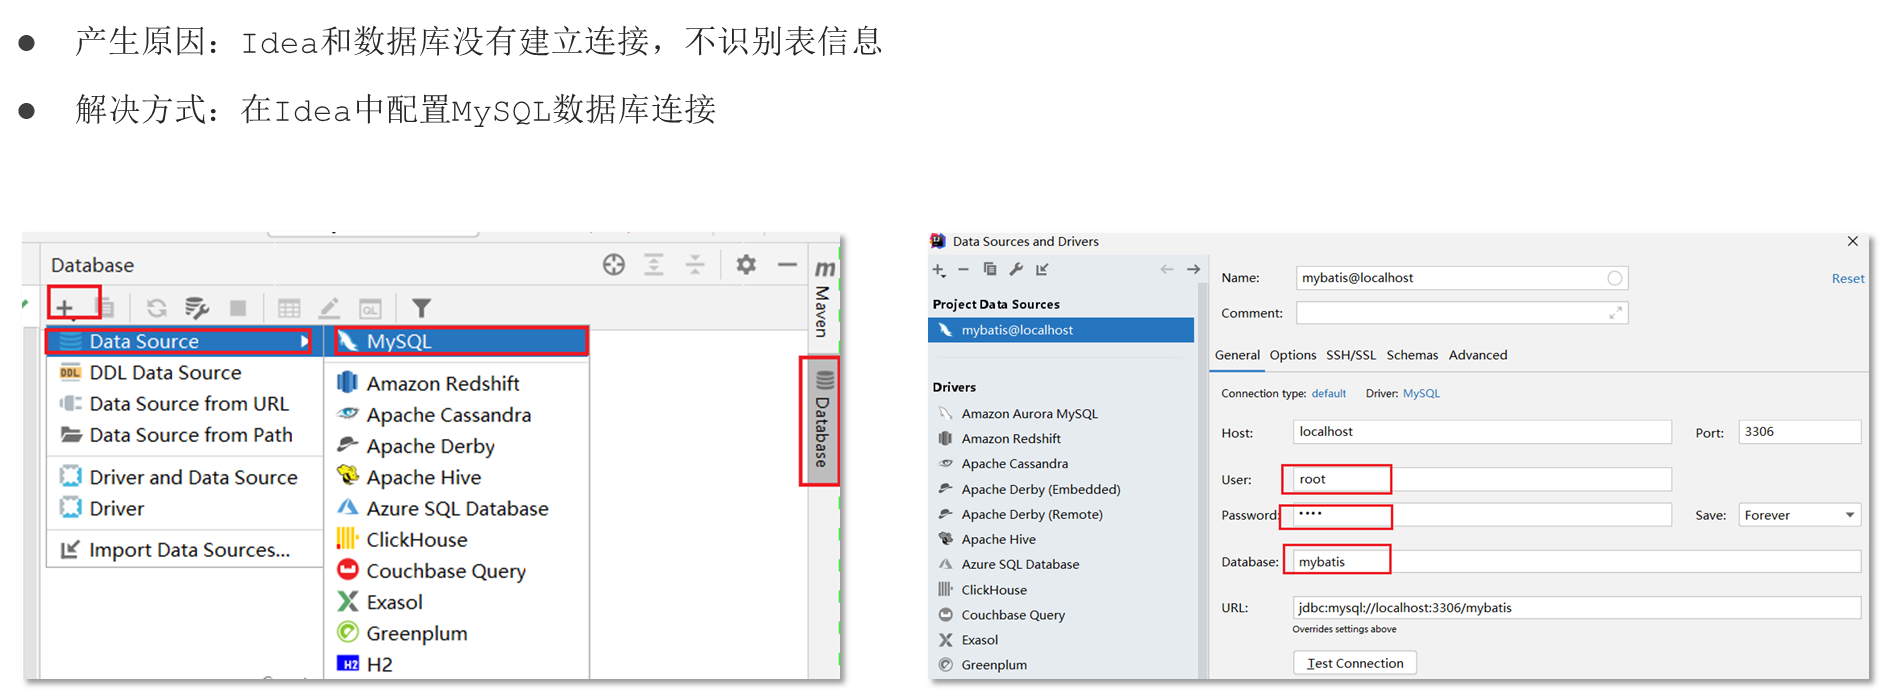Select Driver and Data Source entry
The width and height of the screenshot is (1882, 692).
pos(183,478)
